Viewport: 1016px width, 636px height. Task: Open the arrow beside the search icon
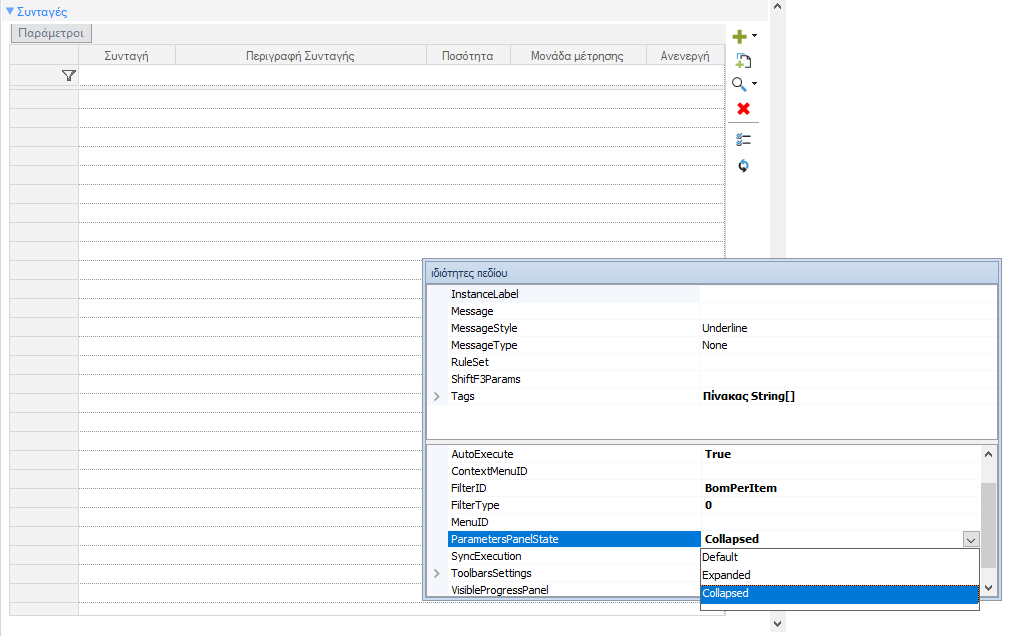[754, 84]
